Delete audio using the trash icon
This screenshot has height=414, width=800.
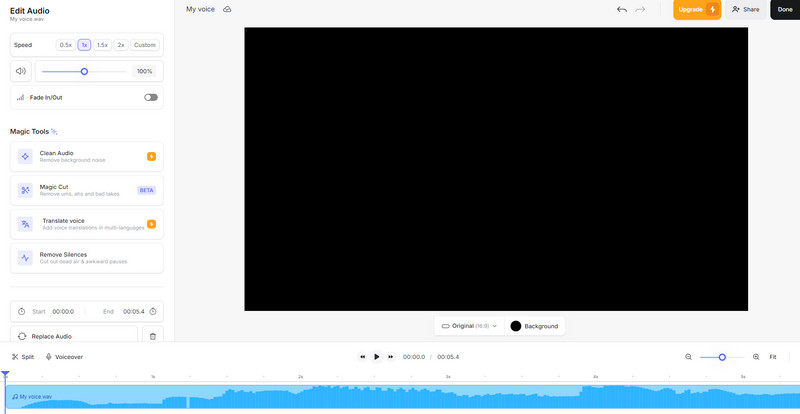[x=153, y=336]
